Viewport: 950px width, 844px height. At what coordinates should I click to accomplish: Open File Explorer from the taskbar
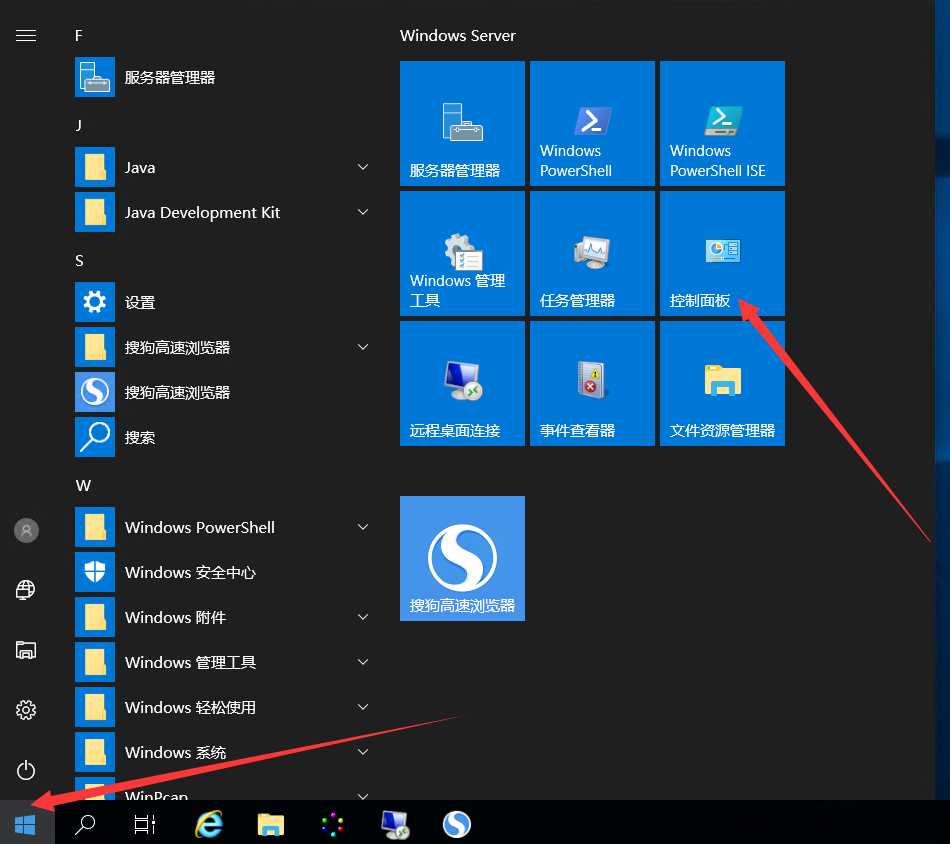tap(271, 825)
